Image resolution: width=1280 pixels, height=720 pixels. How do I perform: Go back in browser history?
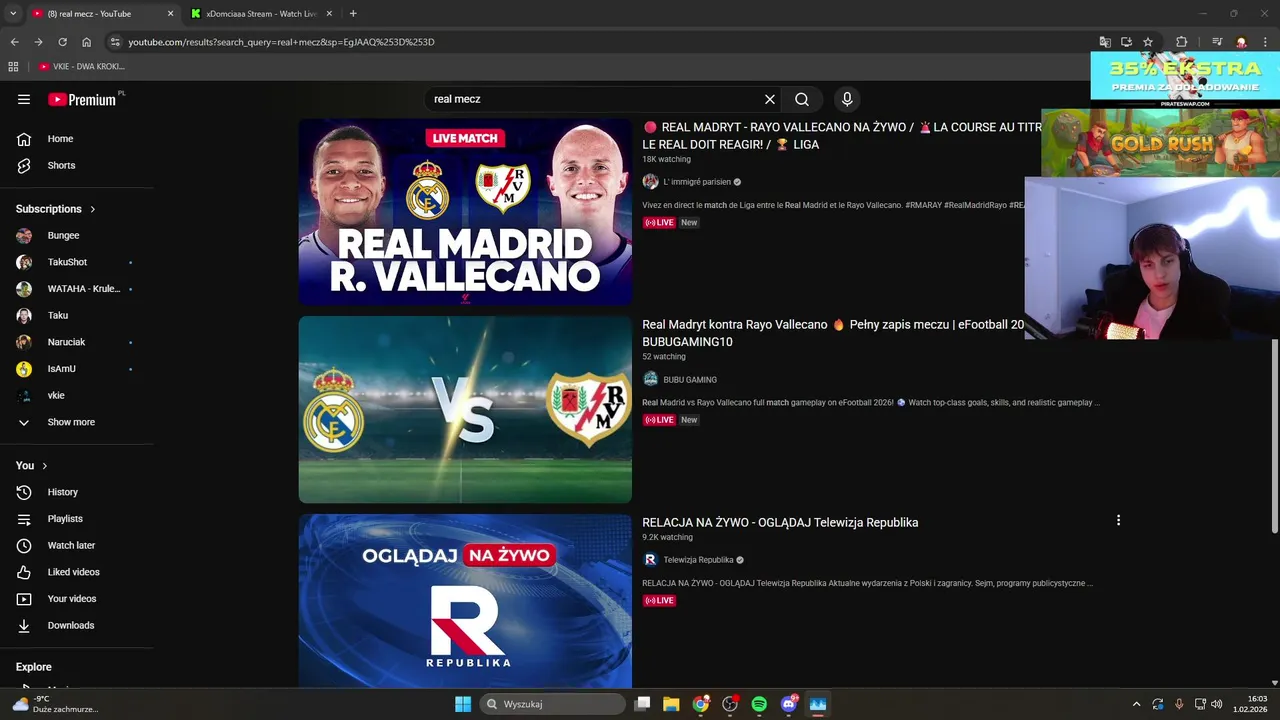point(14,42)
